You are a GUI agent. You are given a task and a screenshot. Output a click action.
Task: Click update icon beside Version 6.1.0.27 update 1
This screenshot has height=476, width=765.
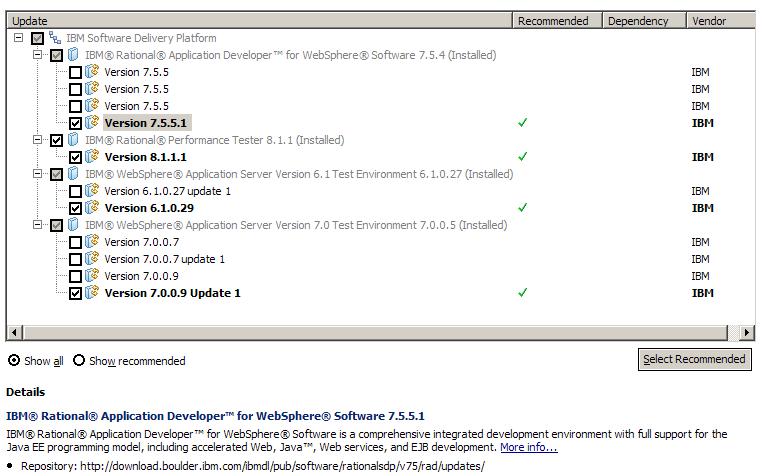[92, 191]
